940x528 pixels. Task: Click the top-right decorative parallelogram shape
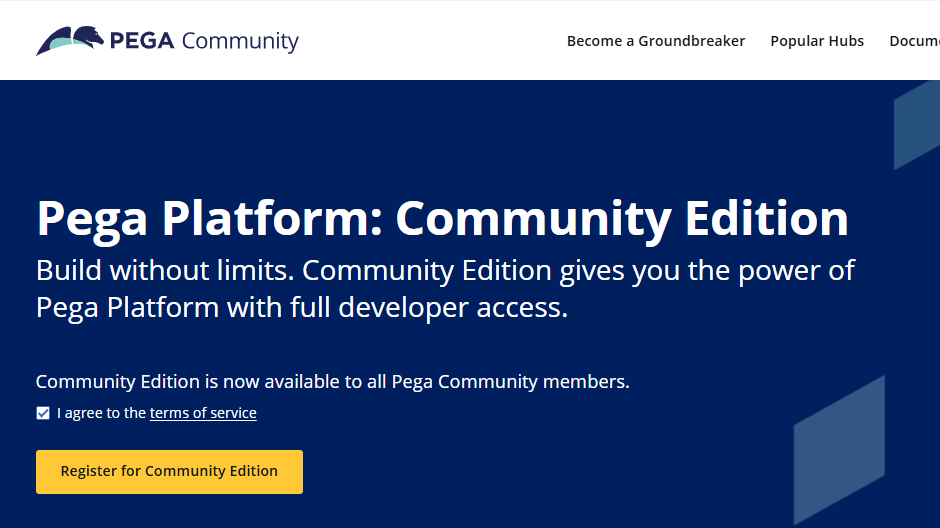click(917, 123)
